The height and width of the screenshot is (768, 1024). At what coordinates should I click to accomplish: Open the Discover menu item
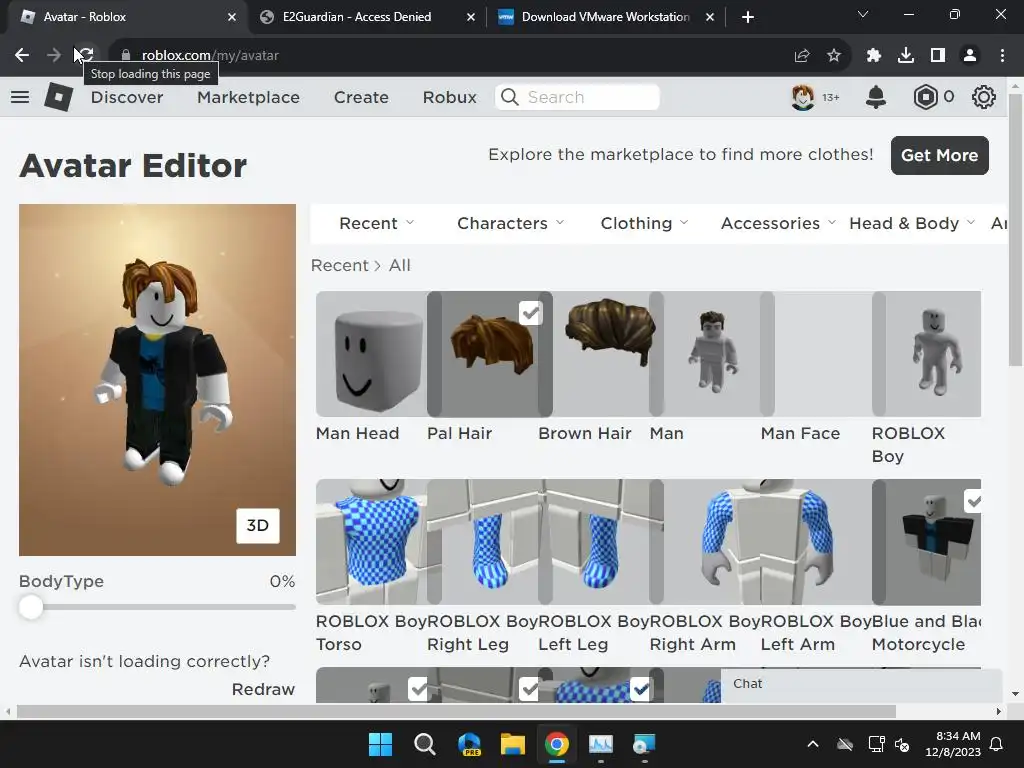[x=127, y=97]
